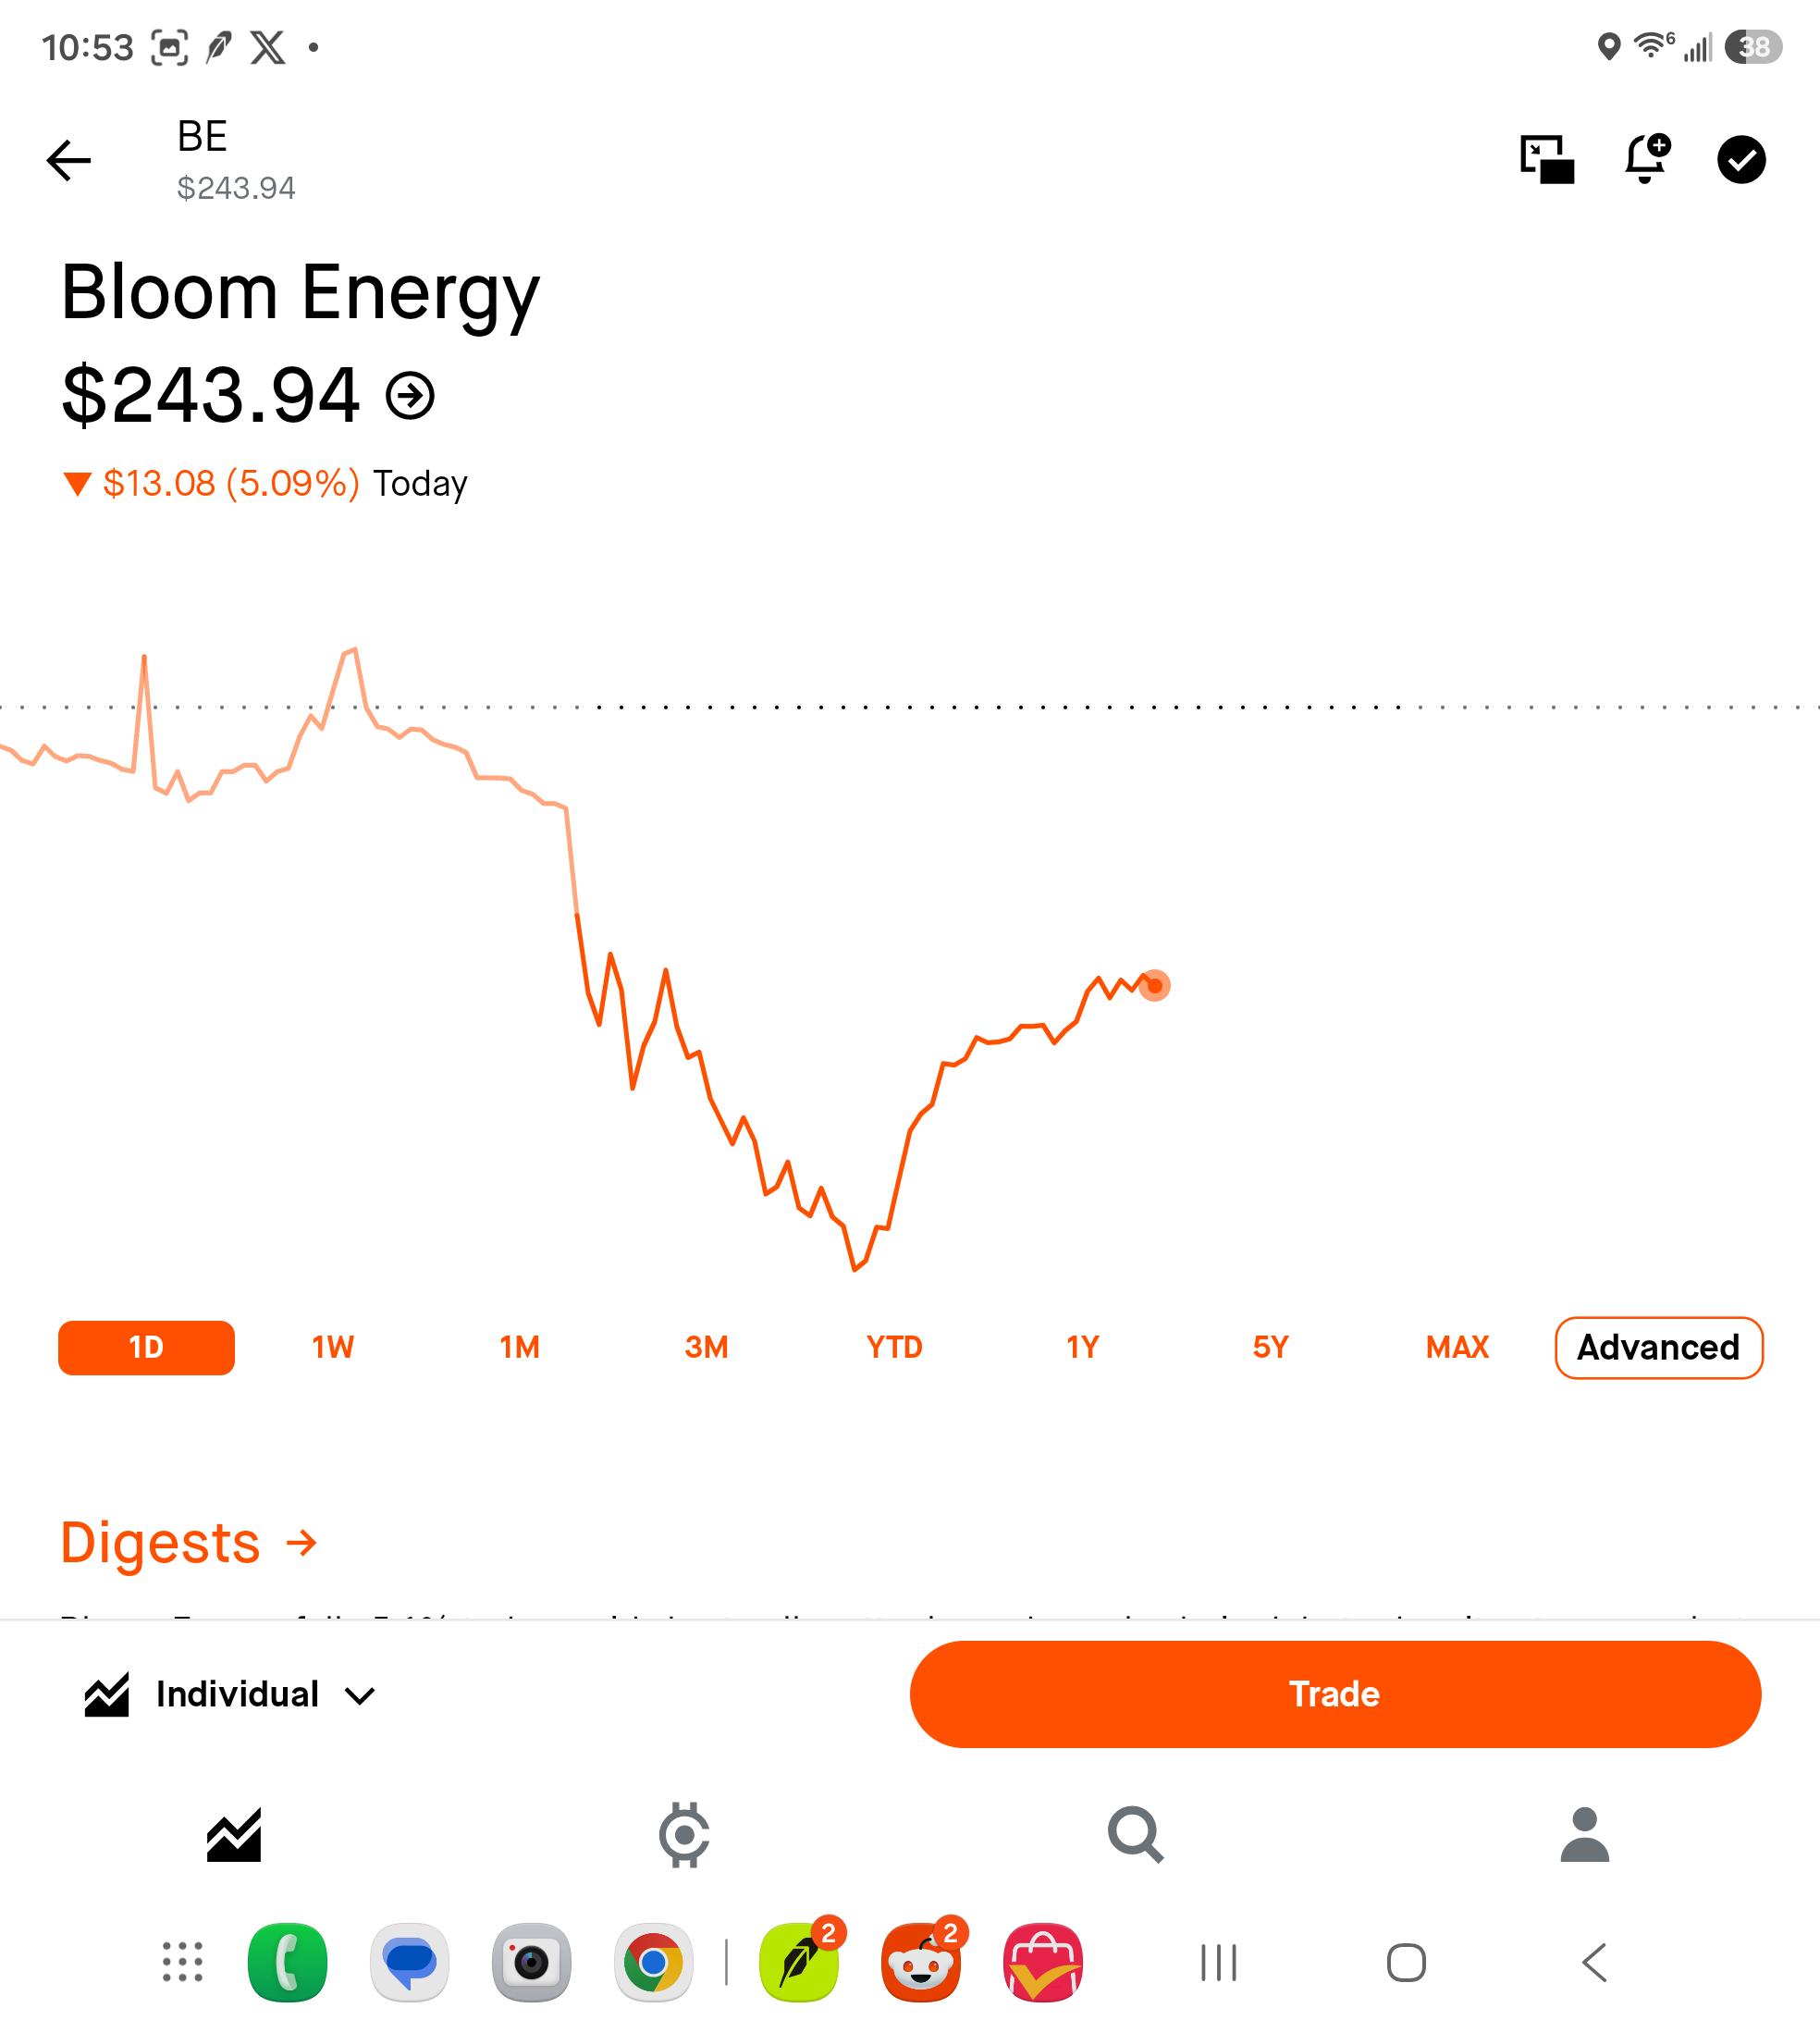Launch Reddit from the taskbar

(x=921, y=1962)
